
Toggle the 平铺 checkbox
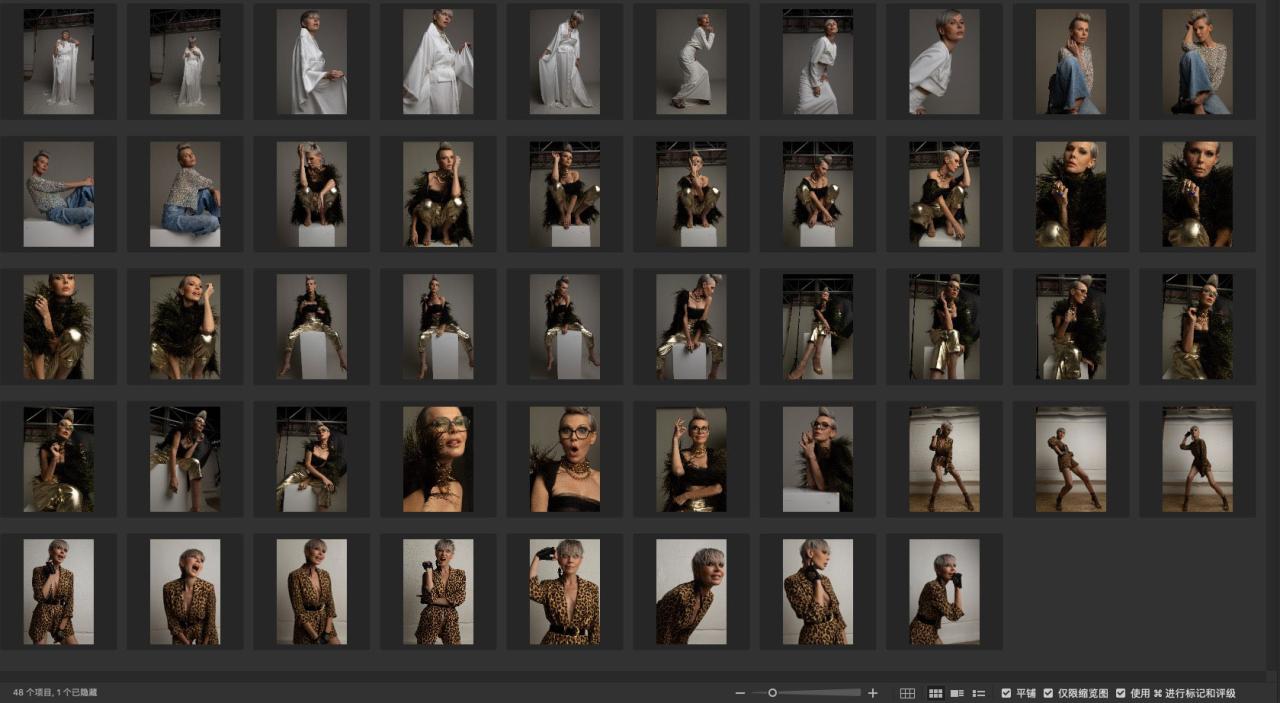click(1006, 693)
